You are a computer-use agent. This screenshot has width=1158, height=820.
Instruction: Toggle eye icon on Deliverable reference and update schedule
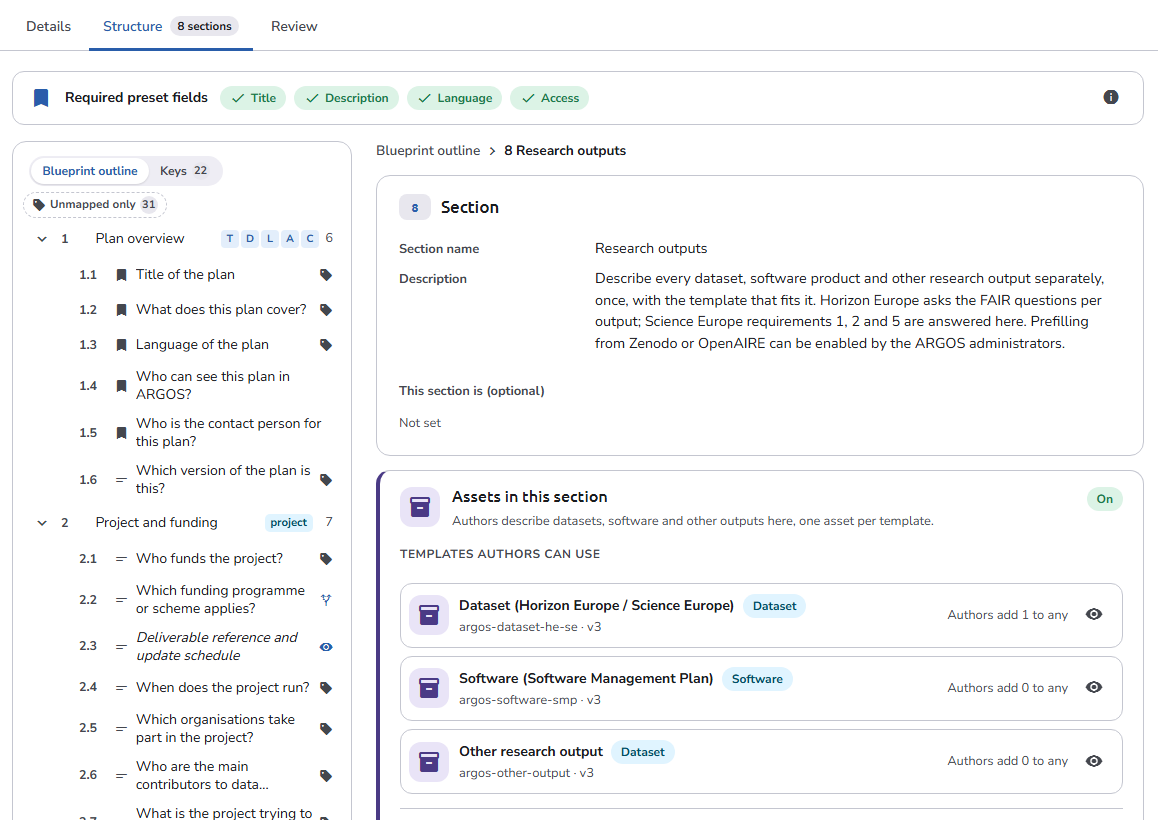(326, 647)
